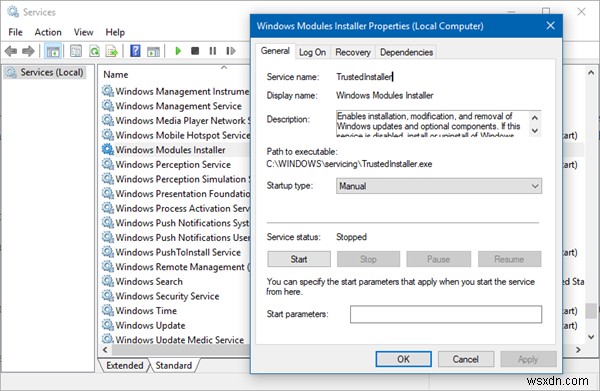Image resolution: width=600 pixels, height=391 pixels.
Task: Click gear icon beside Windows Management Service
Action: [x=108, y=106]
